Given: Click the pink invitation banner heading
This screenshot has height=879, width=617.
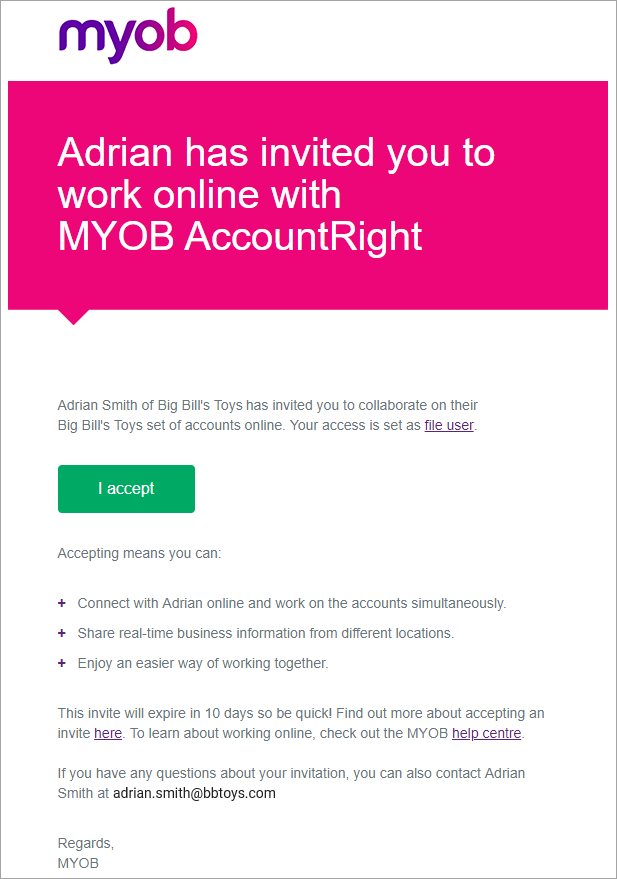Looking at the screenshot, I should 276,194.
